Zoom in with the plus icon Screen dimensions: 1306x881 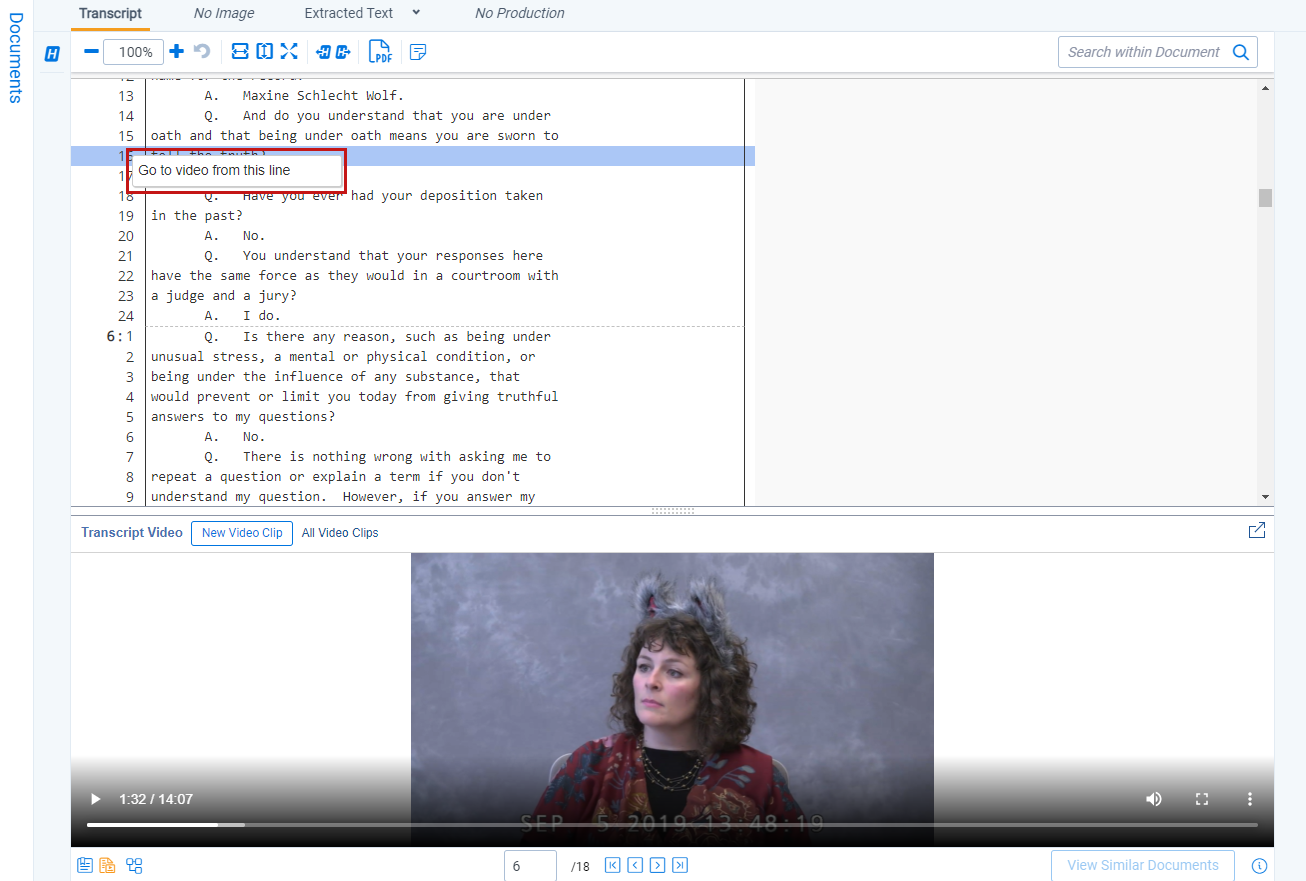(x=176, y=51)
